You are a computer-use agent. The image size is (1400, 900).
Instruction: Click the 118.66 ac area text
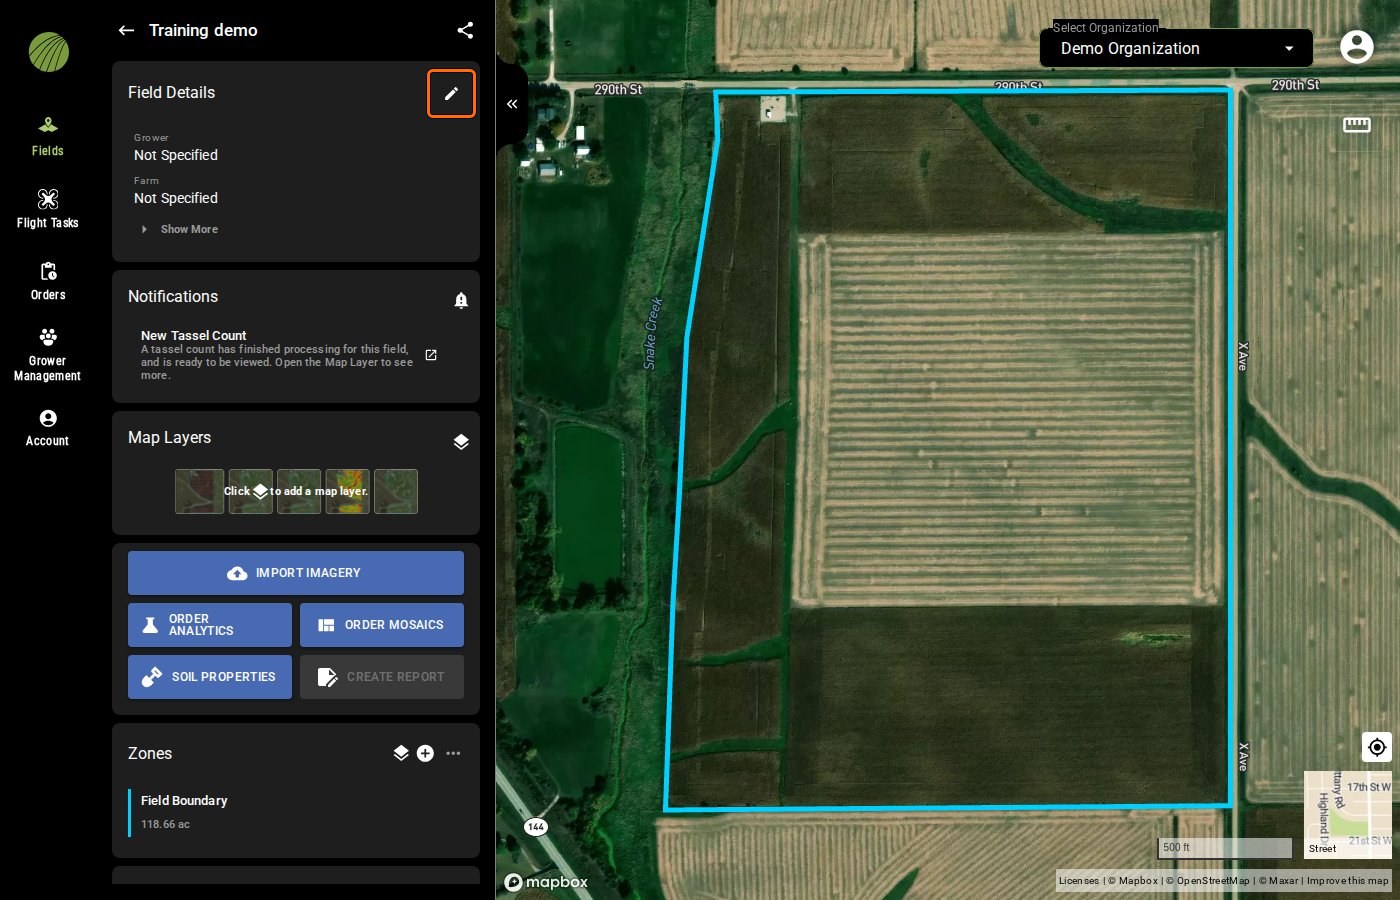[x=165, y=824]
